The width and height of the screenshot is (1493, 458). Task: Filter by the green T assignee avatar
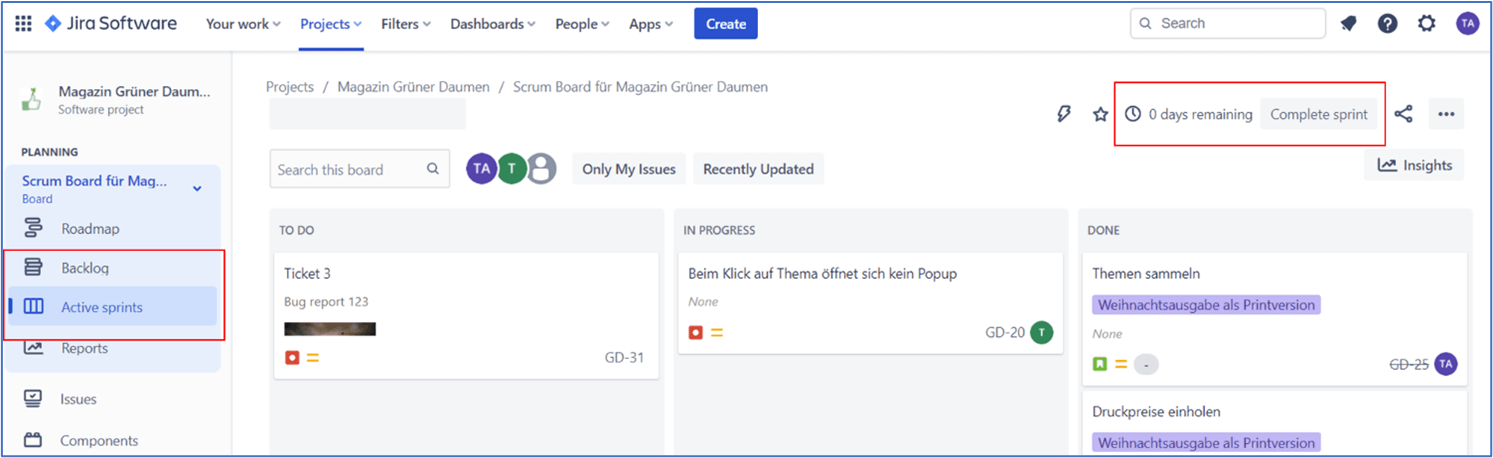[512, 169]
